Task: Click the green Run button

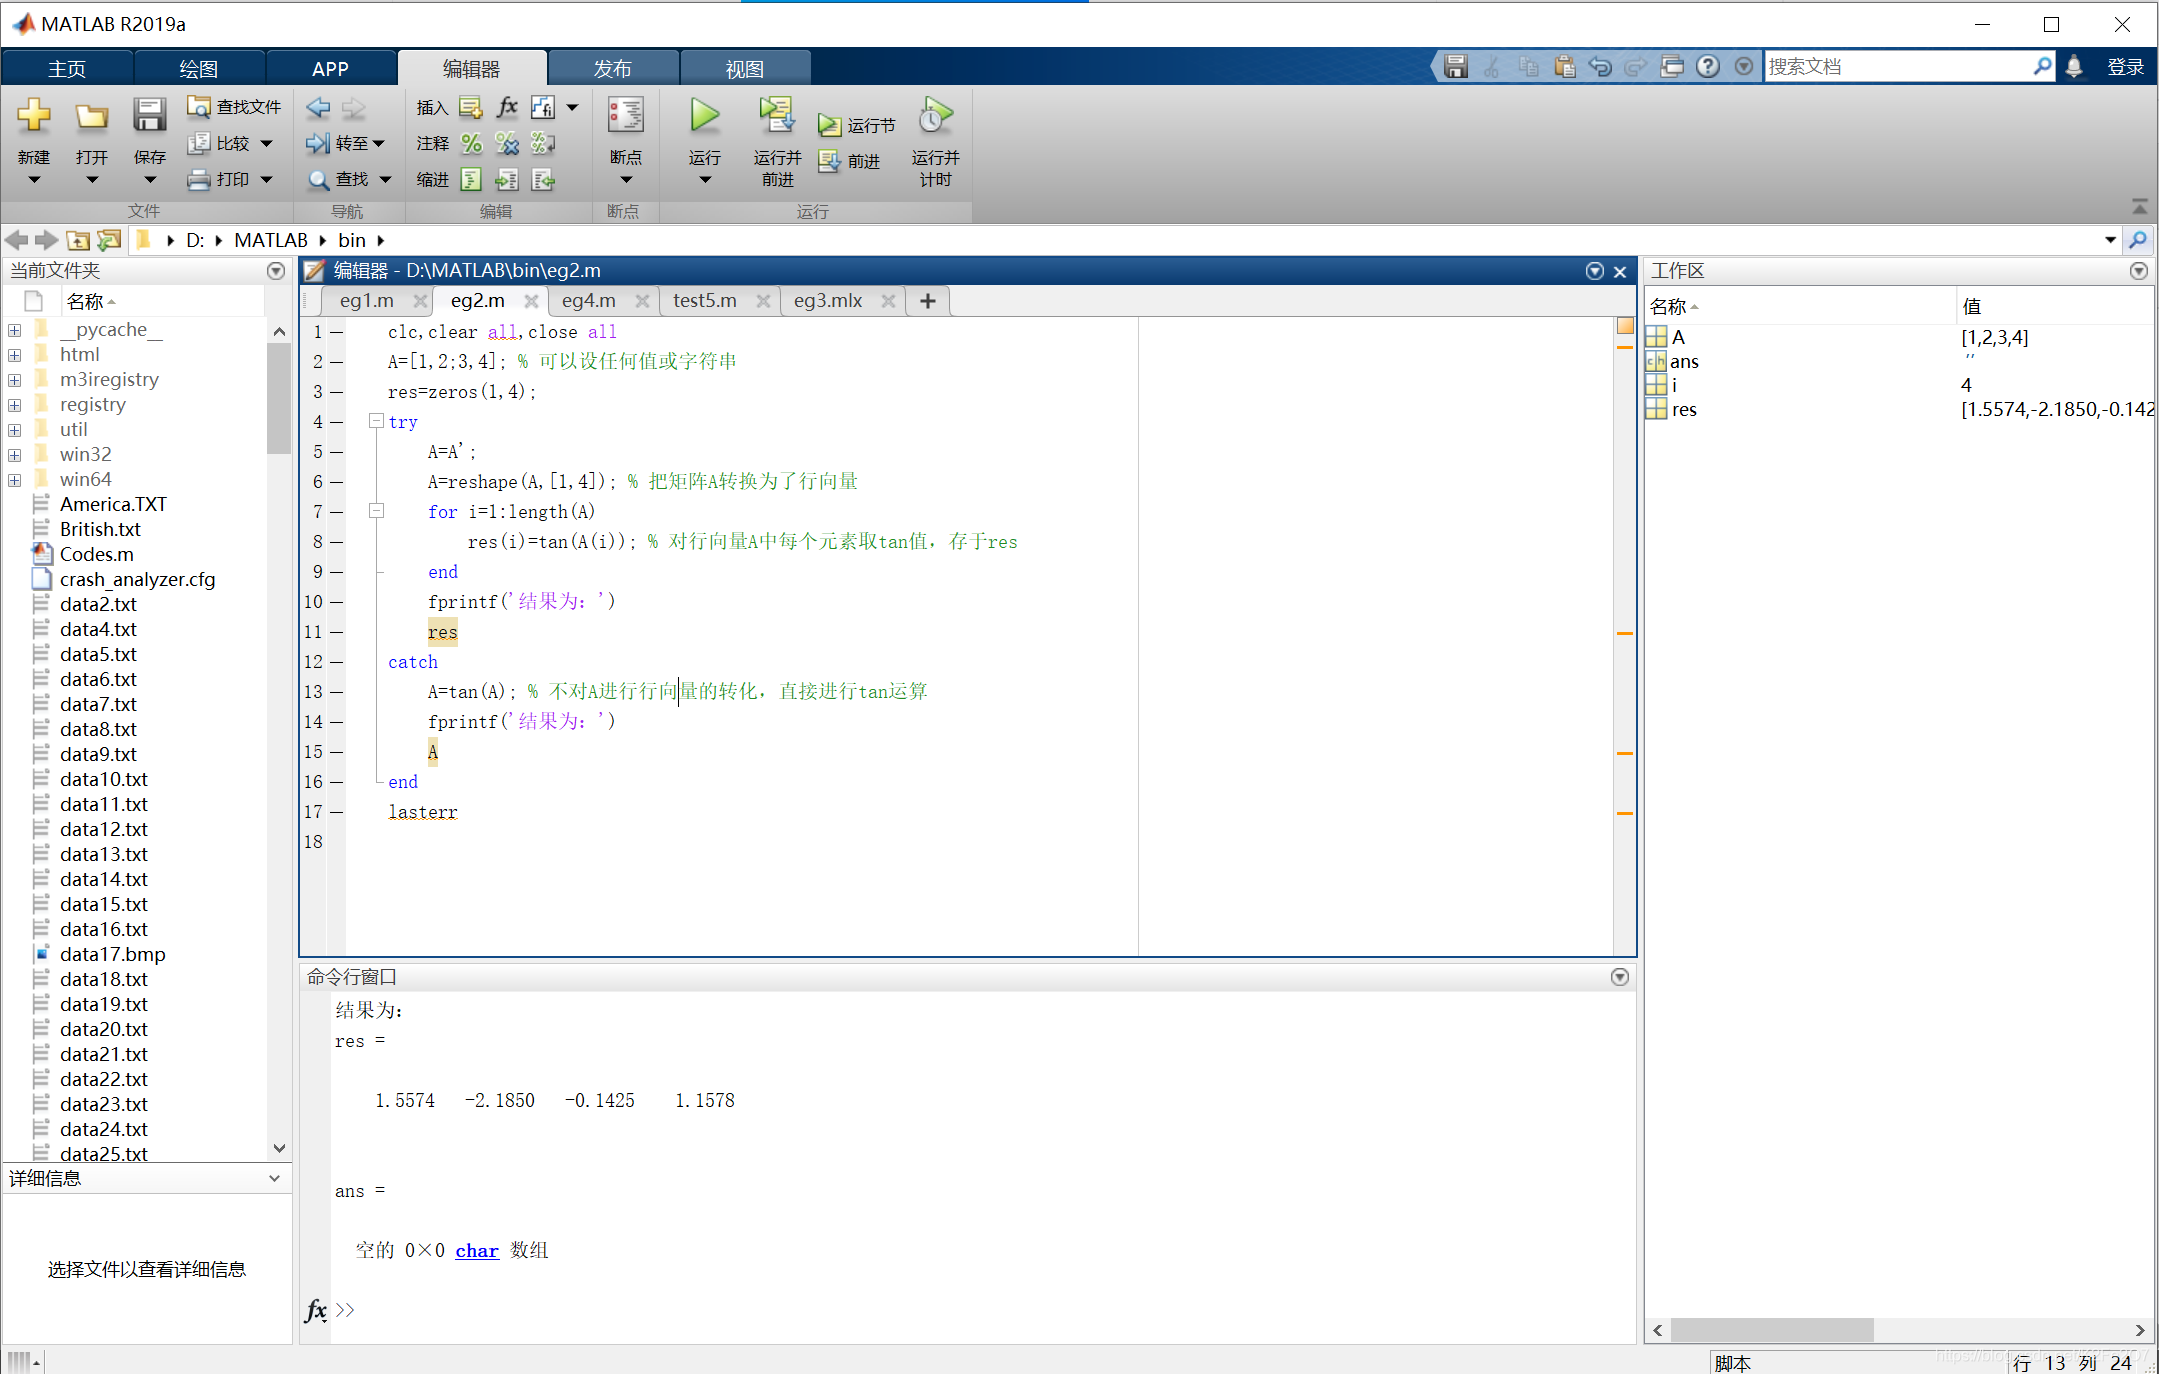Action: pos(704,117)
